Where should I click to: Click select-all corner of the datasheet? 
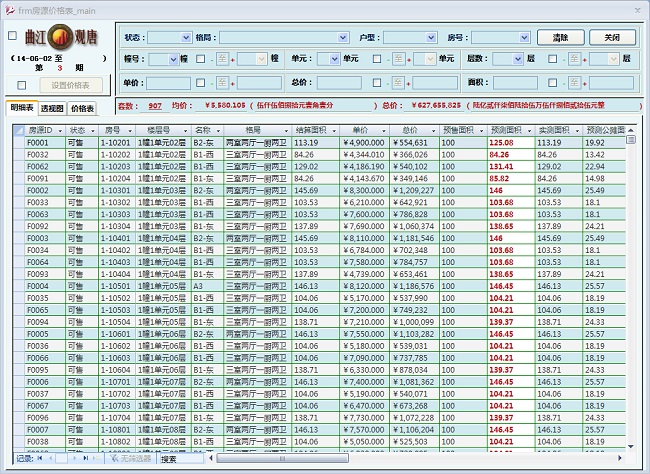click(x=18, y=130)
